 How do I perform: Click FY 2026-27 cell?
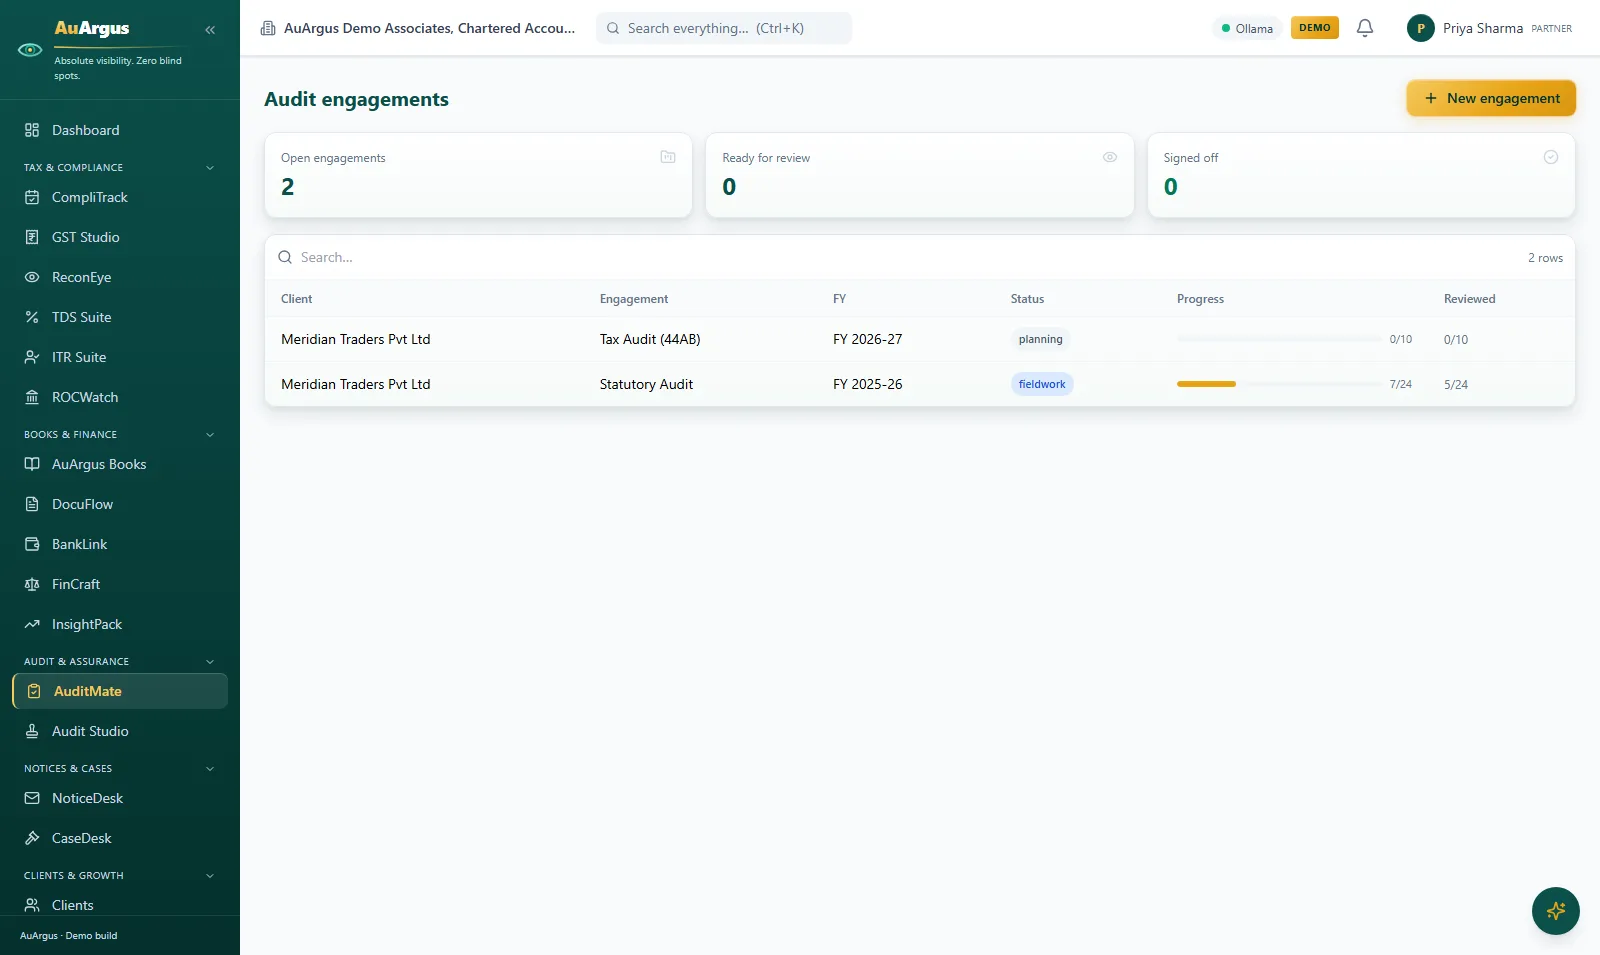867,339
